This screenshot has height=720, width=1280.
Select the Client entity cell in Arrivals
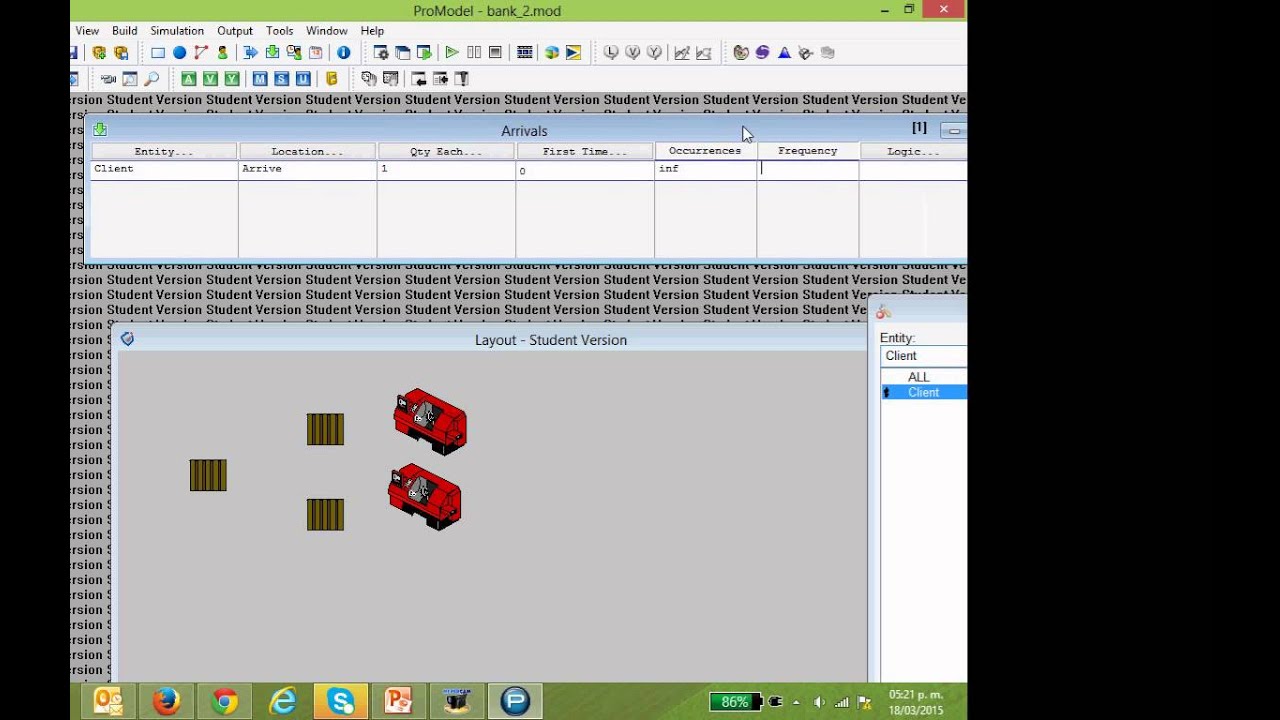164,170
